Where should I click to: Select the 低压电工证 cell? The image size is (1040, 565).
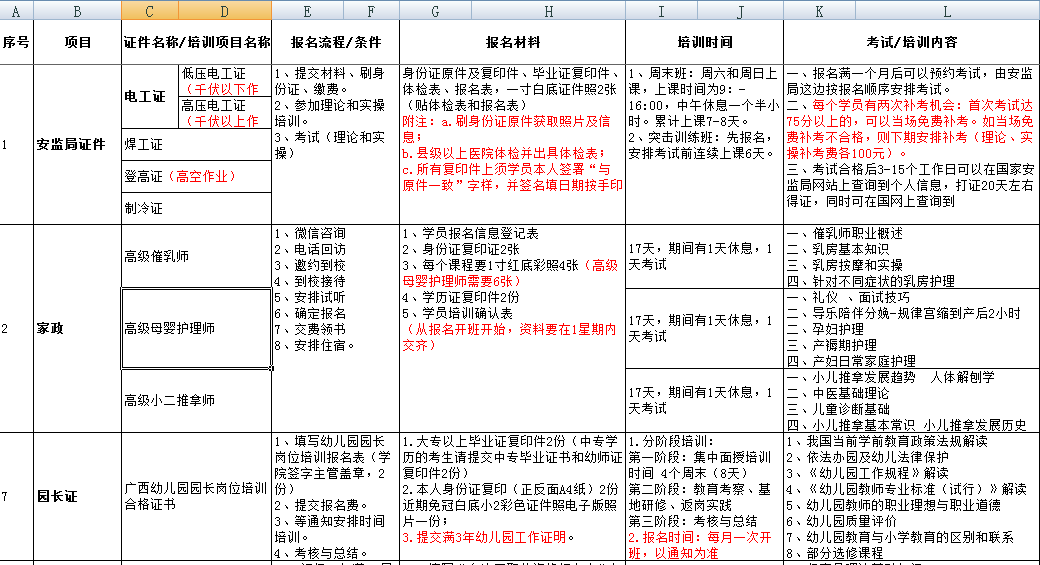pos(225,81)
